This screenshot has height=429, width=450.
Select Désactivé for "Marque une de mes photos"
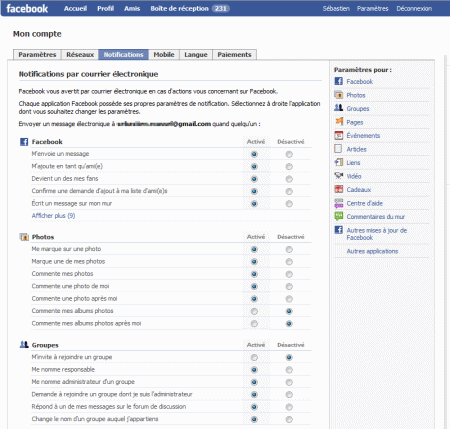coord(289,262)
